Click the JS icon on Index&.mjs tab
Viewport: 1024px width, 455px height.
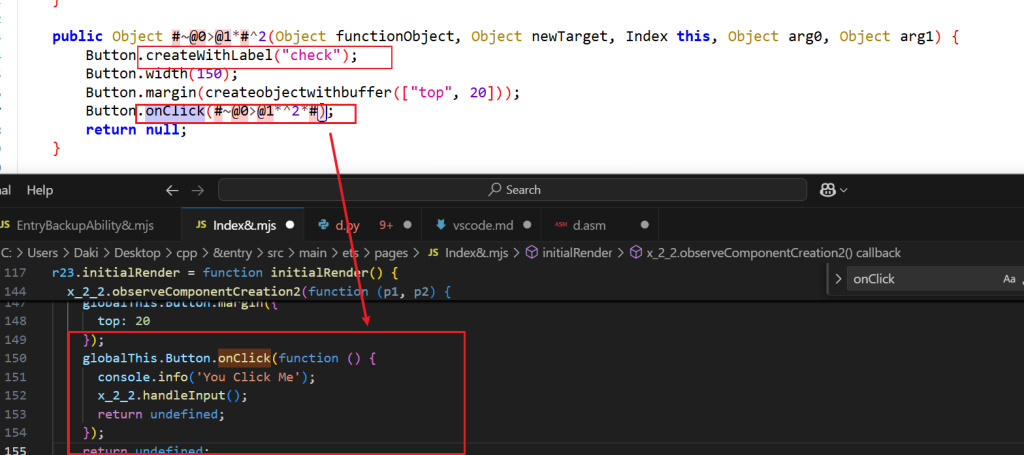pos(201,225)
